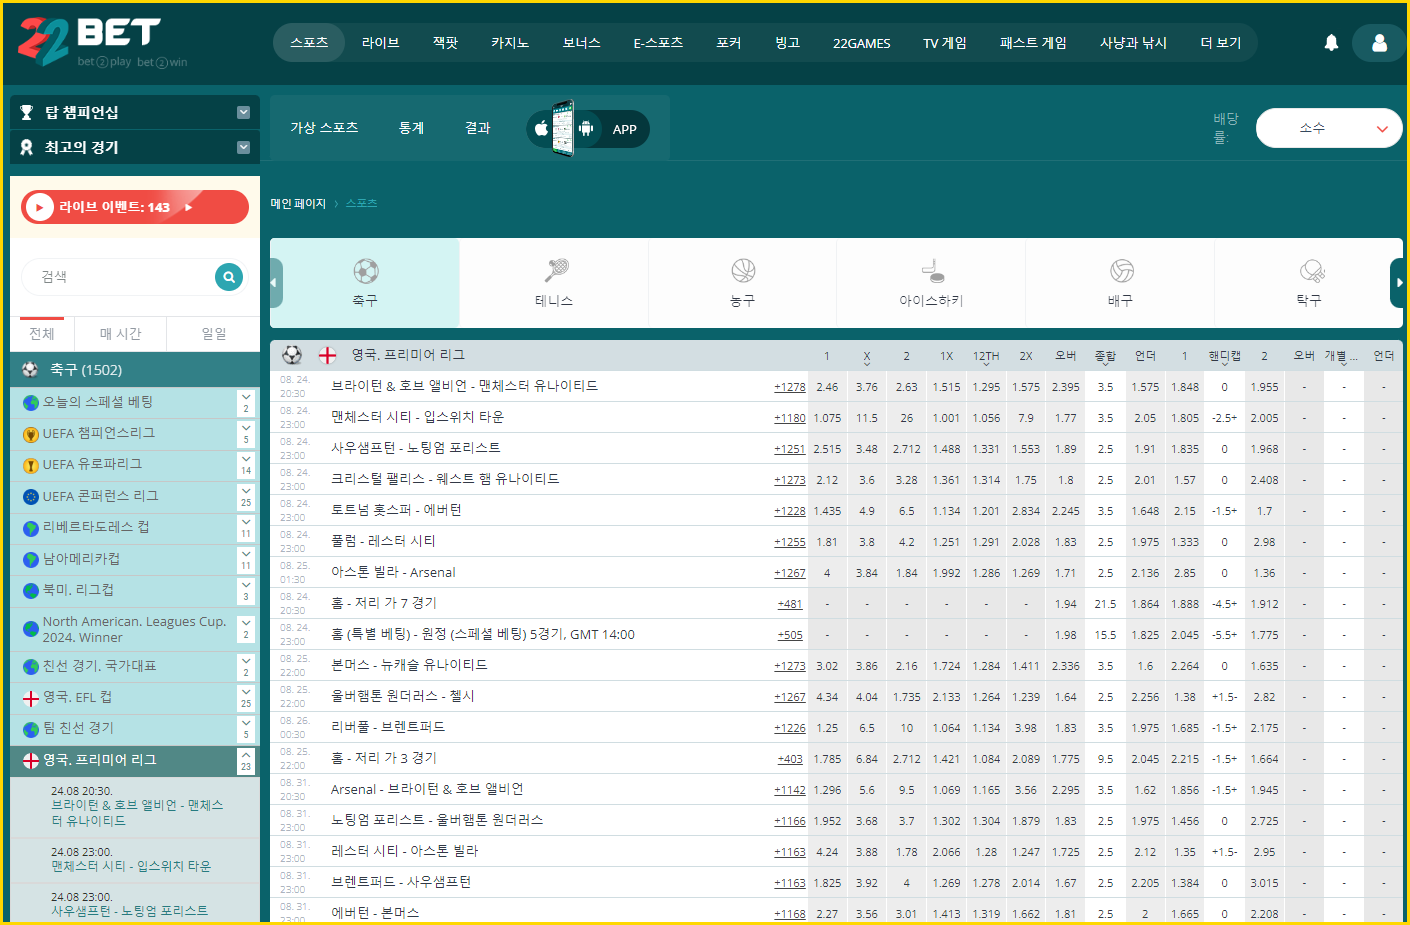Open the odds format 소수 dropdown
Viewport: 1410px width, 925px height.
[x=1329, y=128]
